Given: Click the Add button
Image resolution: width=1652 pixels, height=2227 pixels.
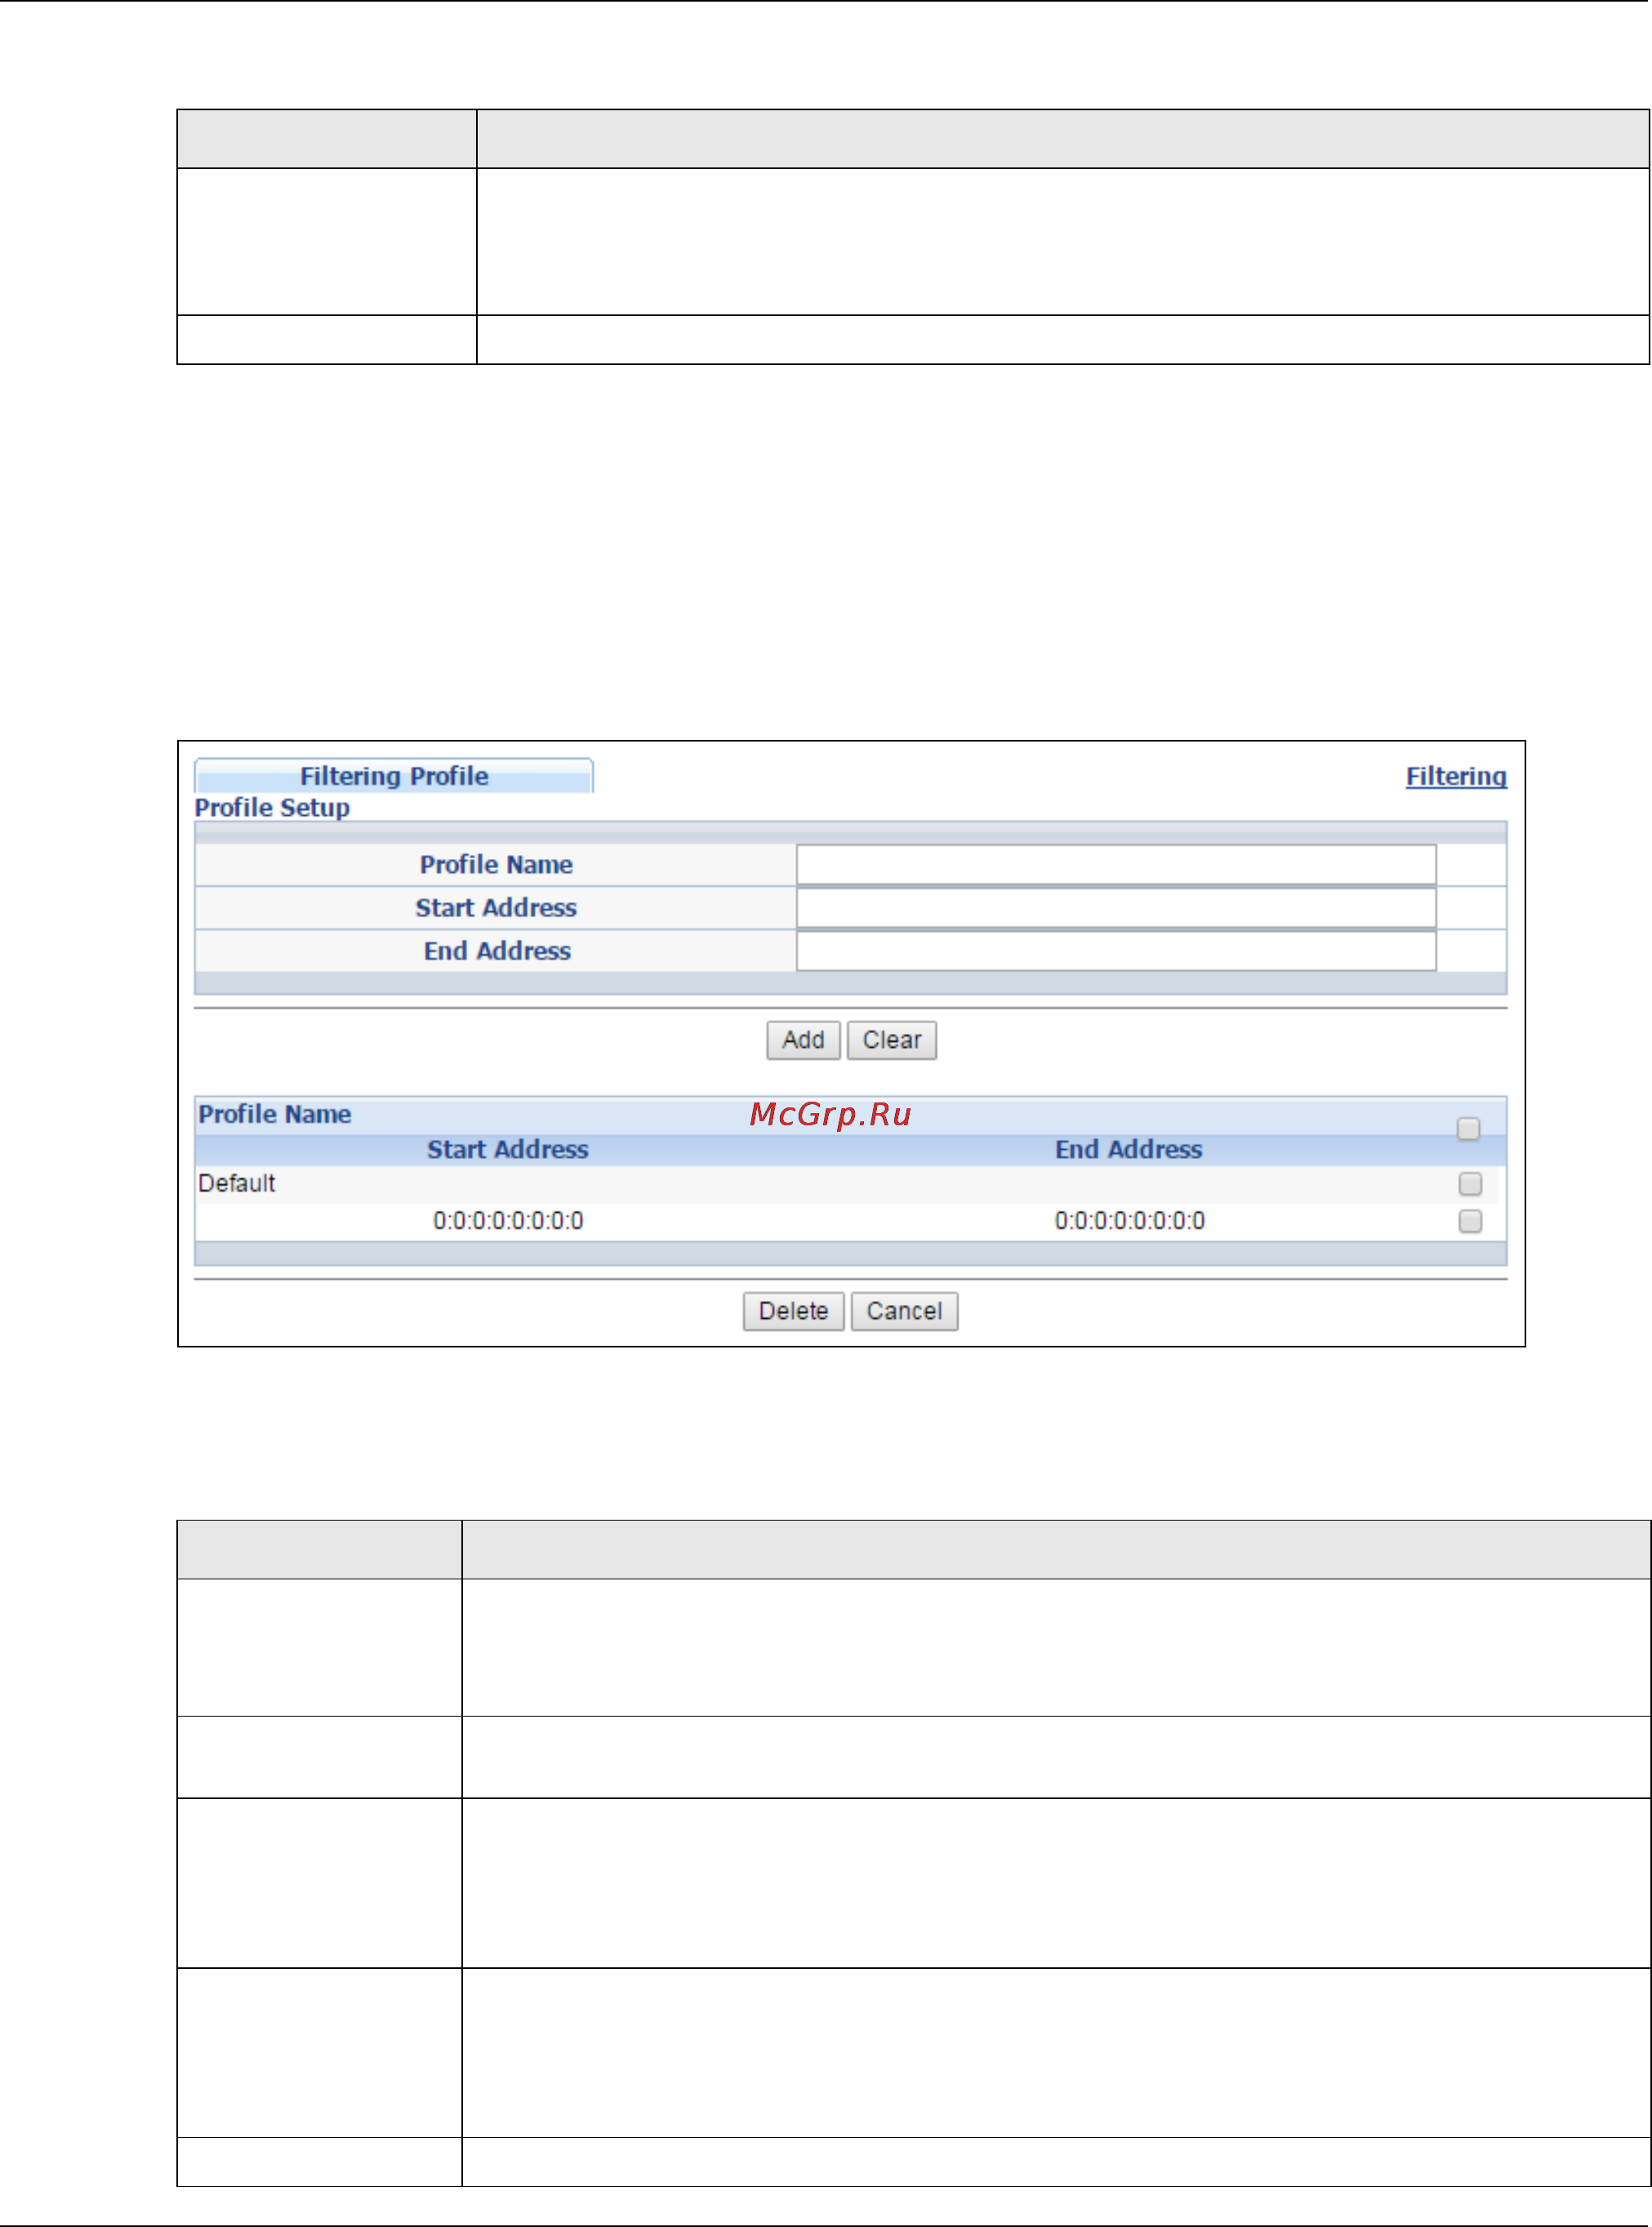Looking at the screenshot, I should pyautogui.click(x=803, y=1040).
